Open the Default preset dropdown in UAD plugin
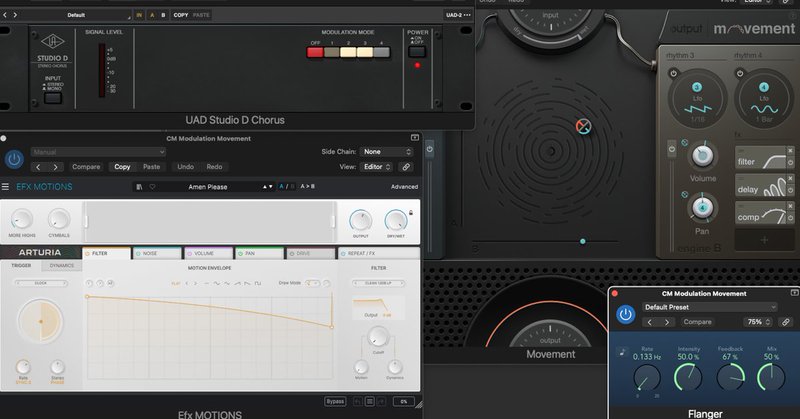This screenshot has width=800, height=419. point(77,15)
